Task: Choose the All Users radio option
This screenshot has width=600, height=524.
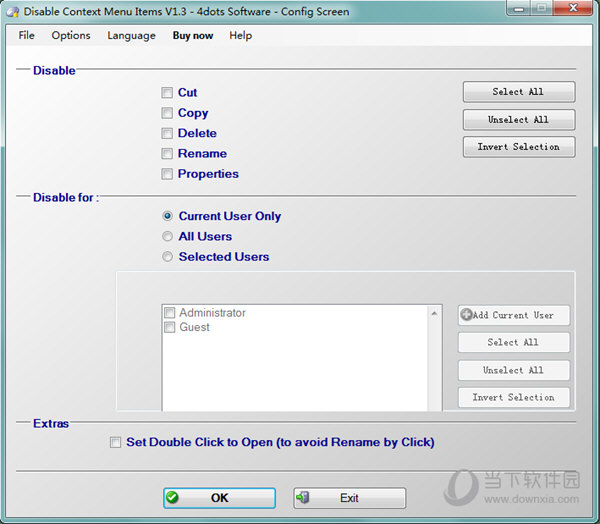Action: (167, 236)
